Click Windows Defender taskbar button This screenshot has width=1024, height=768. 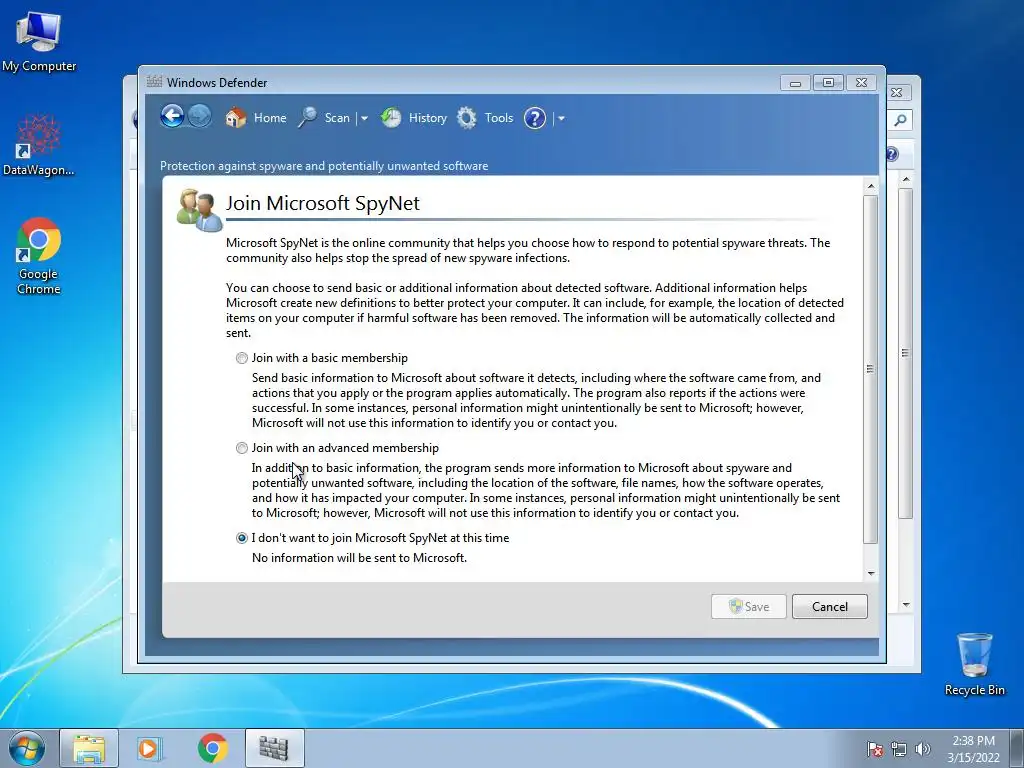(x=274, y=748)
